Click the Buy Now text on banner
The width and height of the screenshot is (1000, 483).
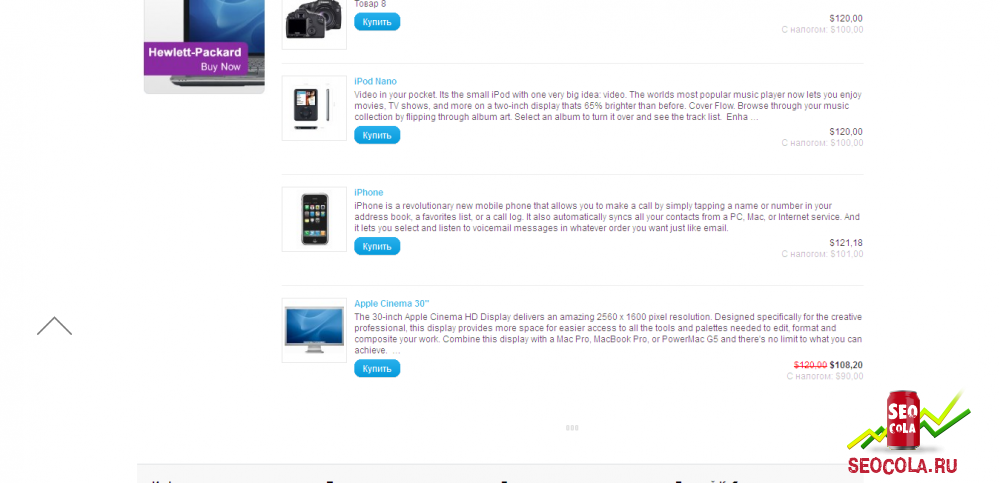(221, 66)
